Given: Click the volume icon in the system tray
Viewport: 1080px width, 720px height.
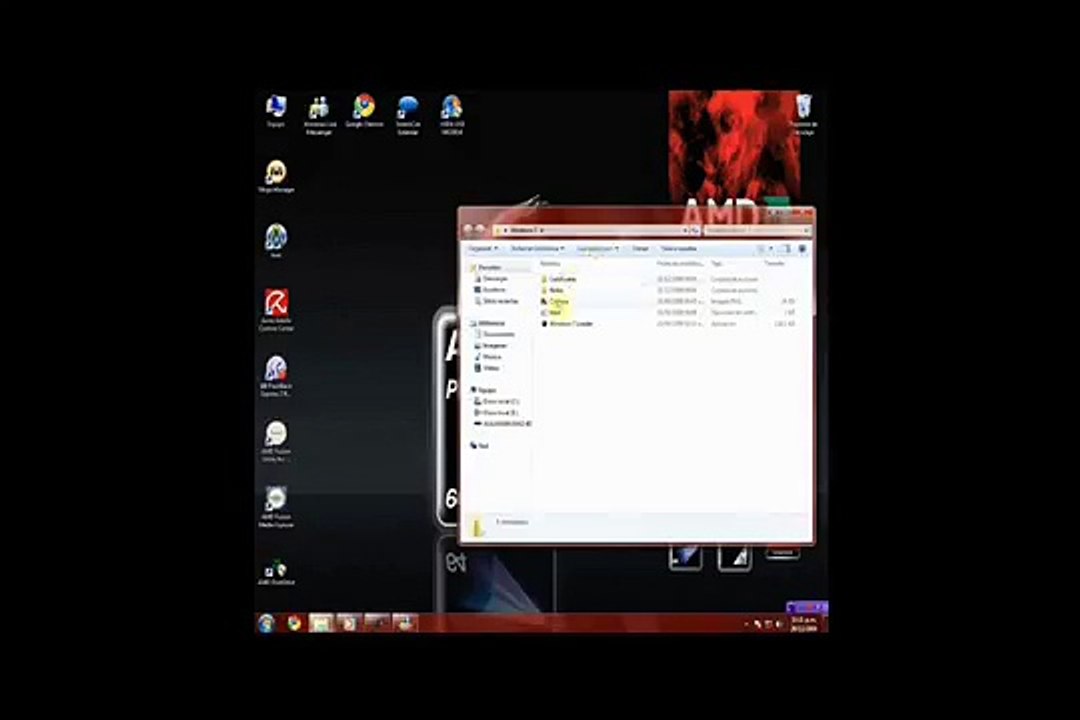Looking at the screenshot, I should tap(779, 624).
